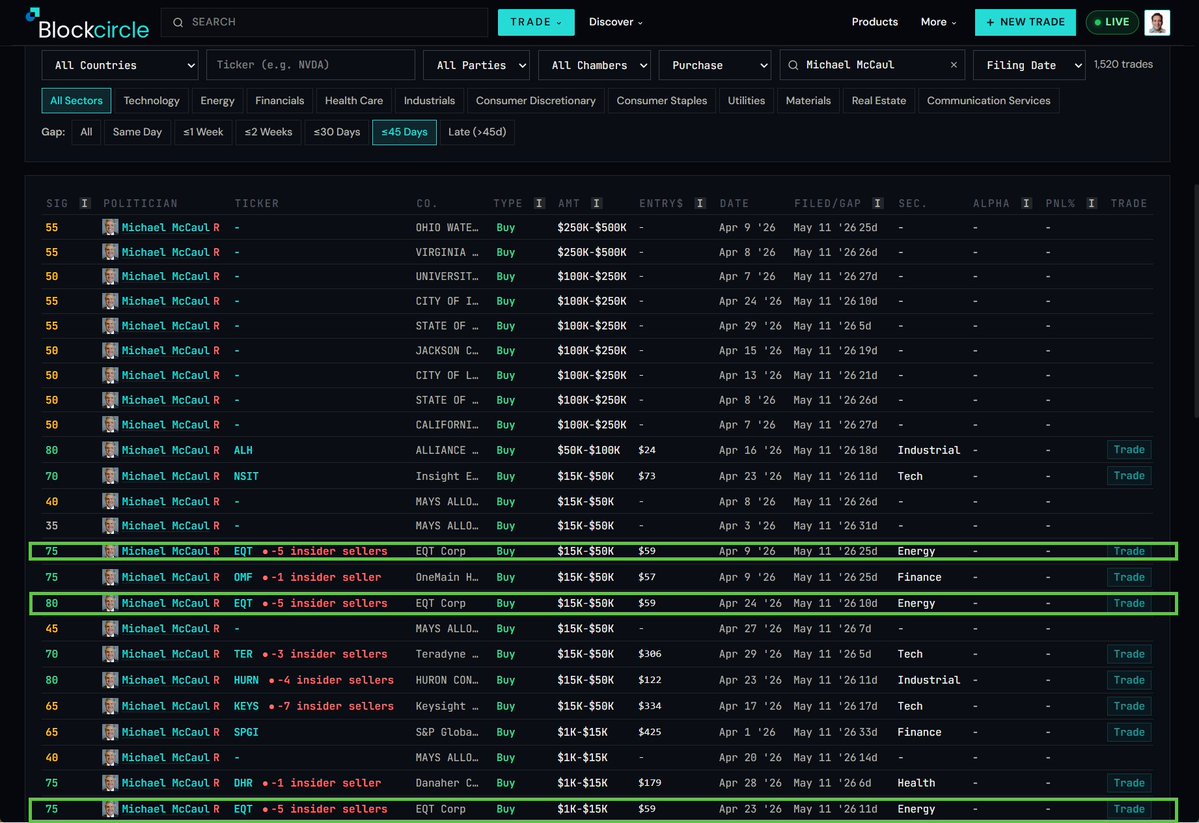Click the SIG column info icon
The height and width of the screenshot is (823, 1199).
click(85, 203)
